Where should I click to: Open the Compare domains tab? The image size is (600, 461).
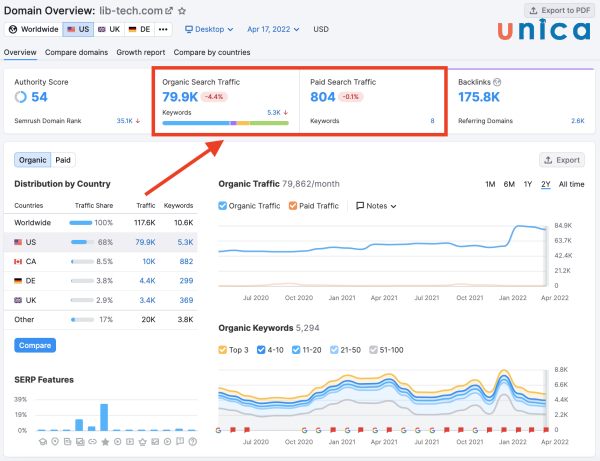[x=77, y=52]
